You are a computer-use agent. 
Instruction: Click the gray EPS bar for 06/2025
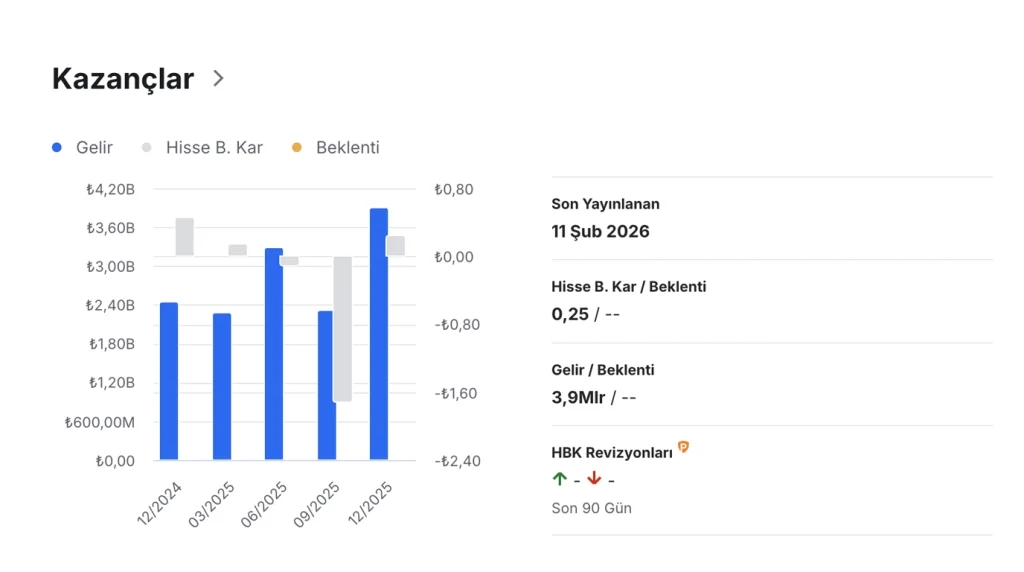click(289, 261)
